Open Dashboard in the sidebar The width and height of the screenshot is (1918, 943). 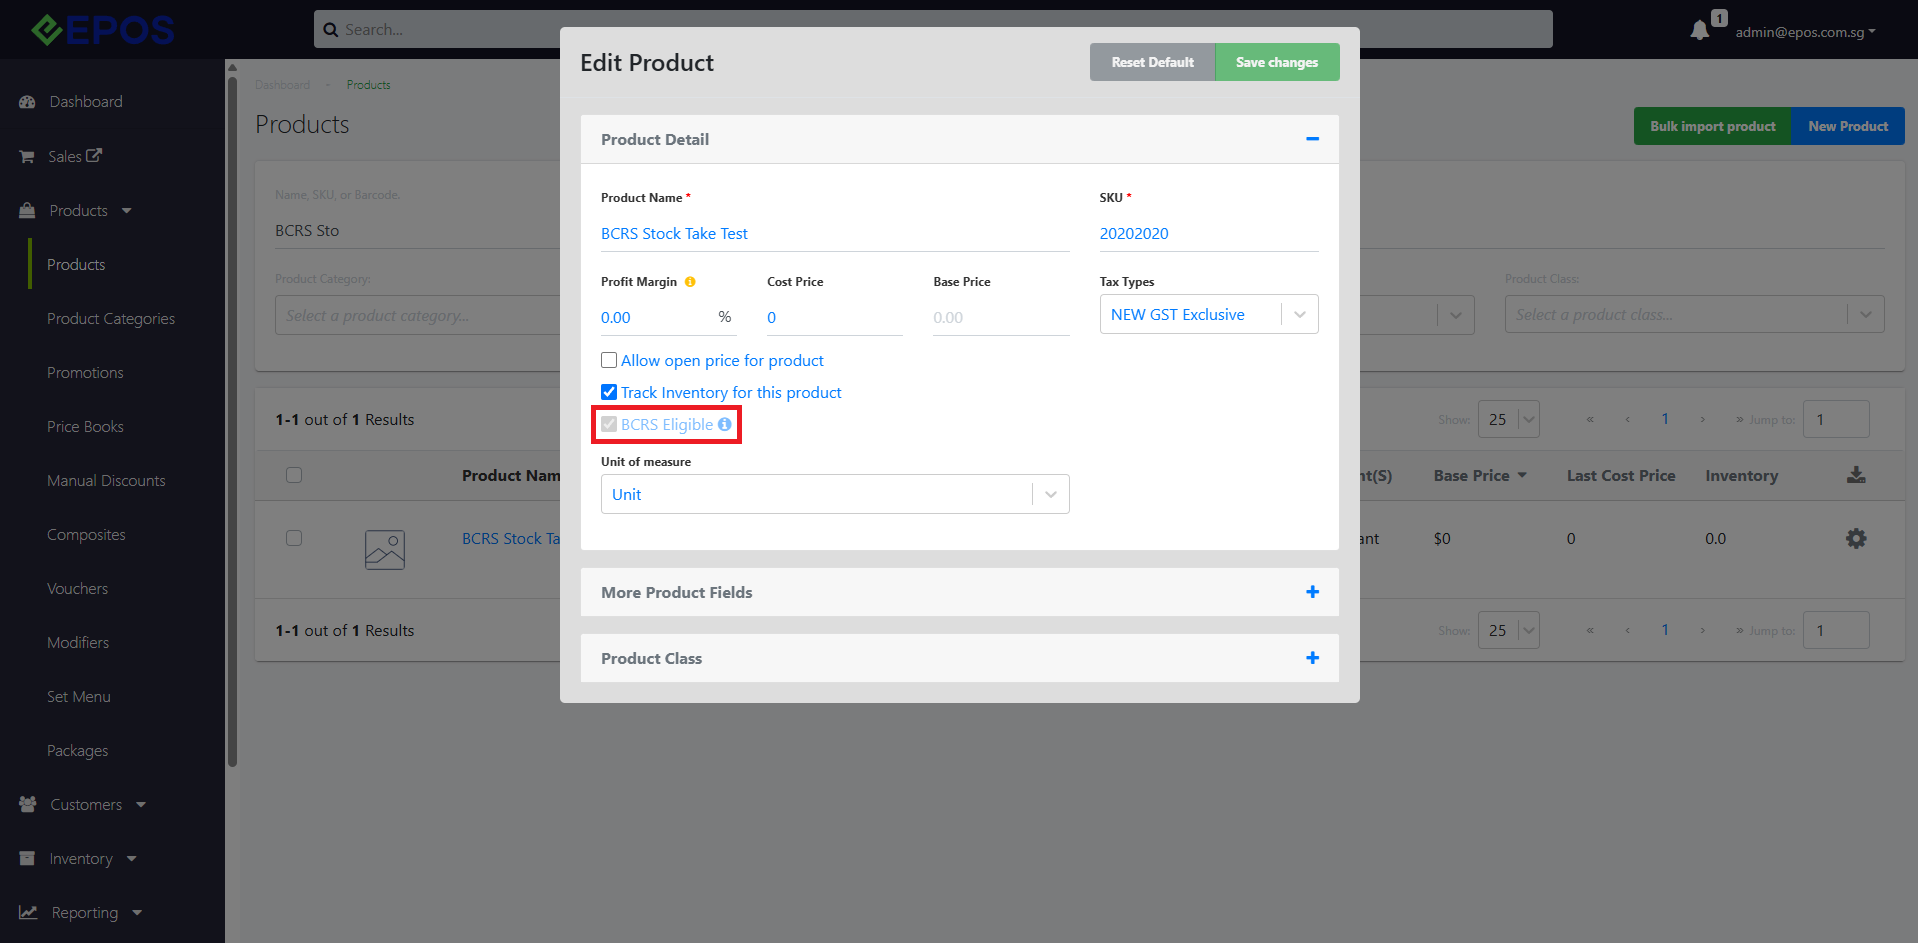pos(86,102)
